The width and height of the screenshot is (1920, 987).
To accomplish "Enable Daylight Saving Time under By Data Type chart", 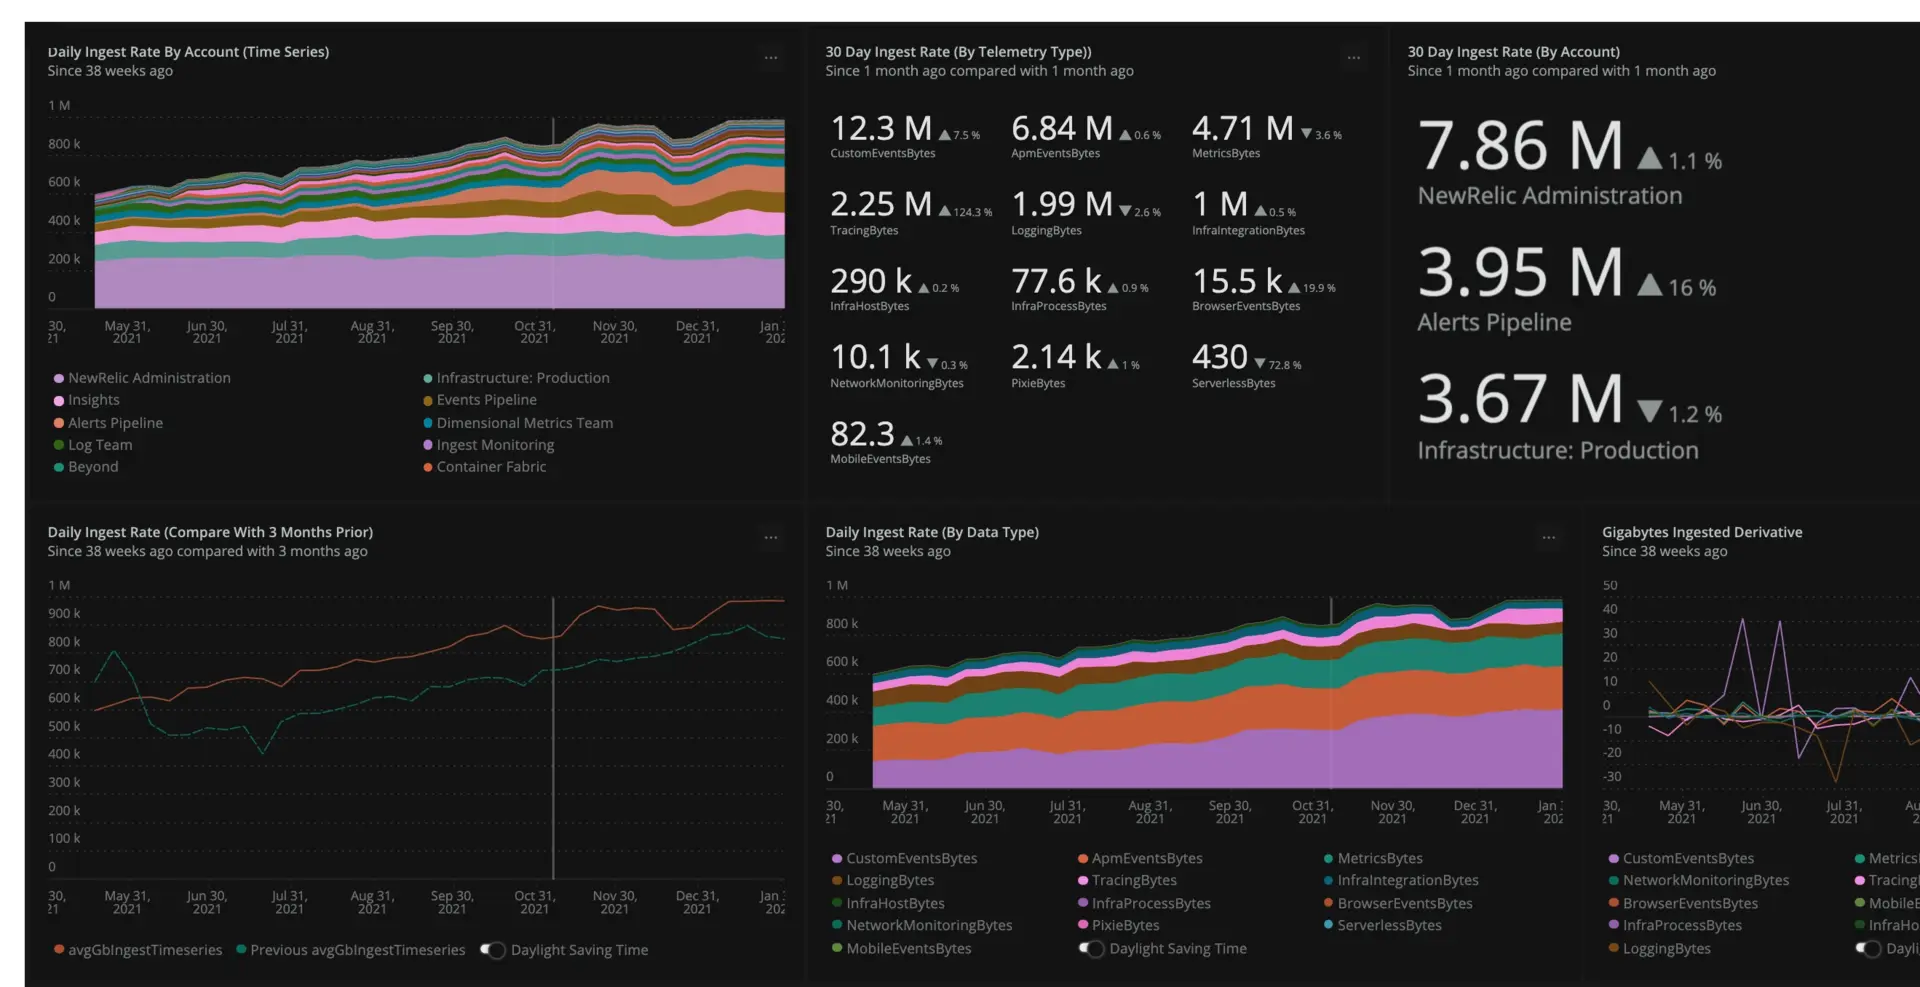I will (1091, 948).
